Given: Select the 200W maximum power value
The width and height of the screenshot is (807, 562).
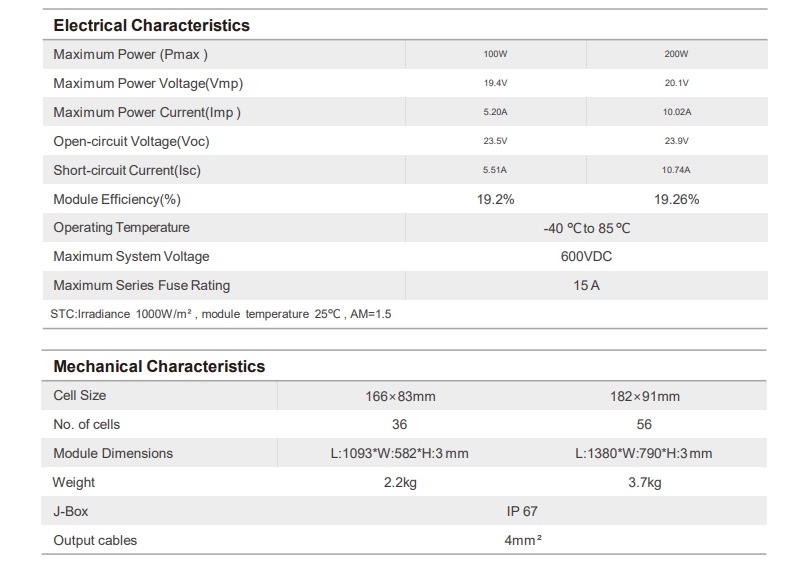Looking at the screenshot, I should click(676, 54).
